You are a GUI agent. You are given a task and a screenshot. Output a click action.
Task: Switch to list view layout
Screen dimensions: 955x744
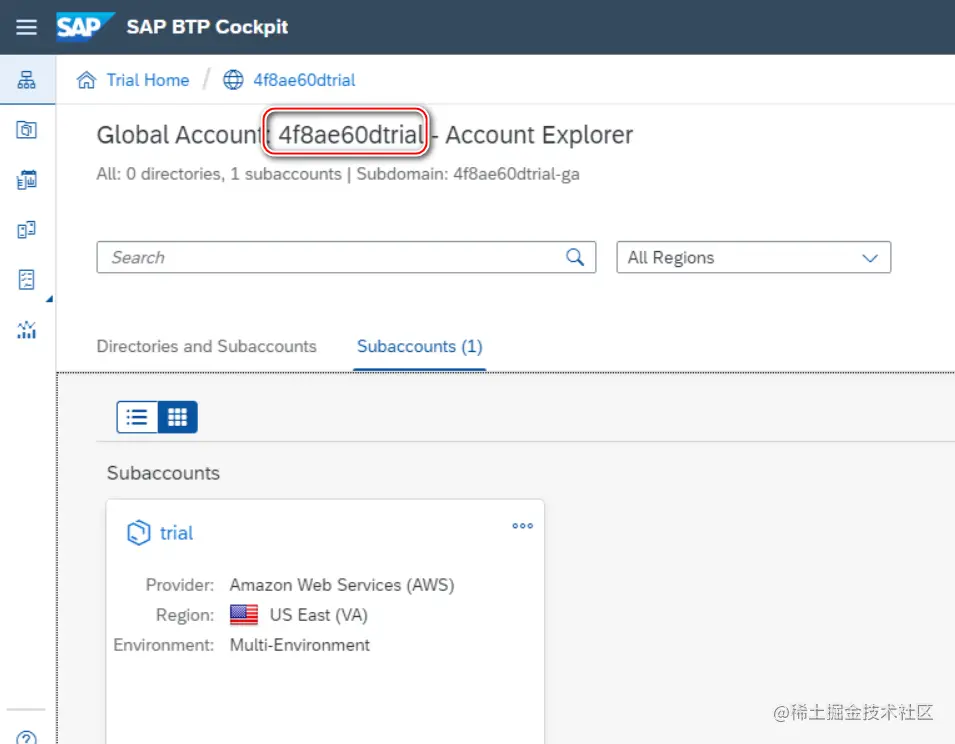point(138,417)
